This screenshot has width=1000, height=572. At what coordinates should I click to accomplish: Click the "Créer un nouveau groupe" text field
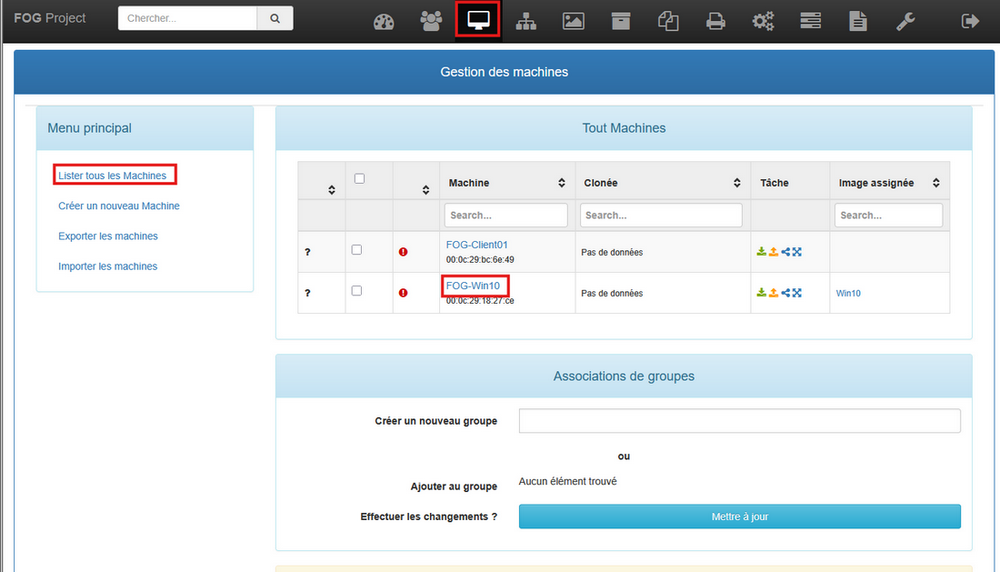[x=739, y=421]
